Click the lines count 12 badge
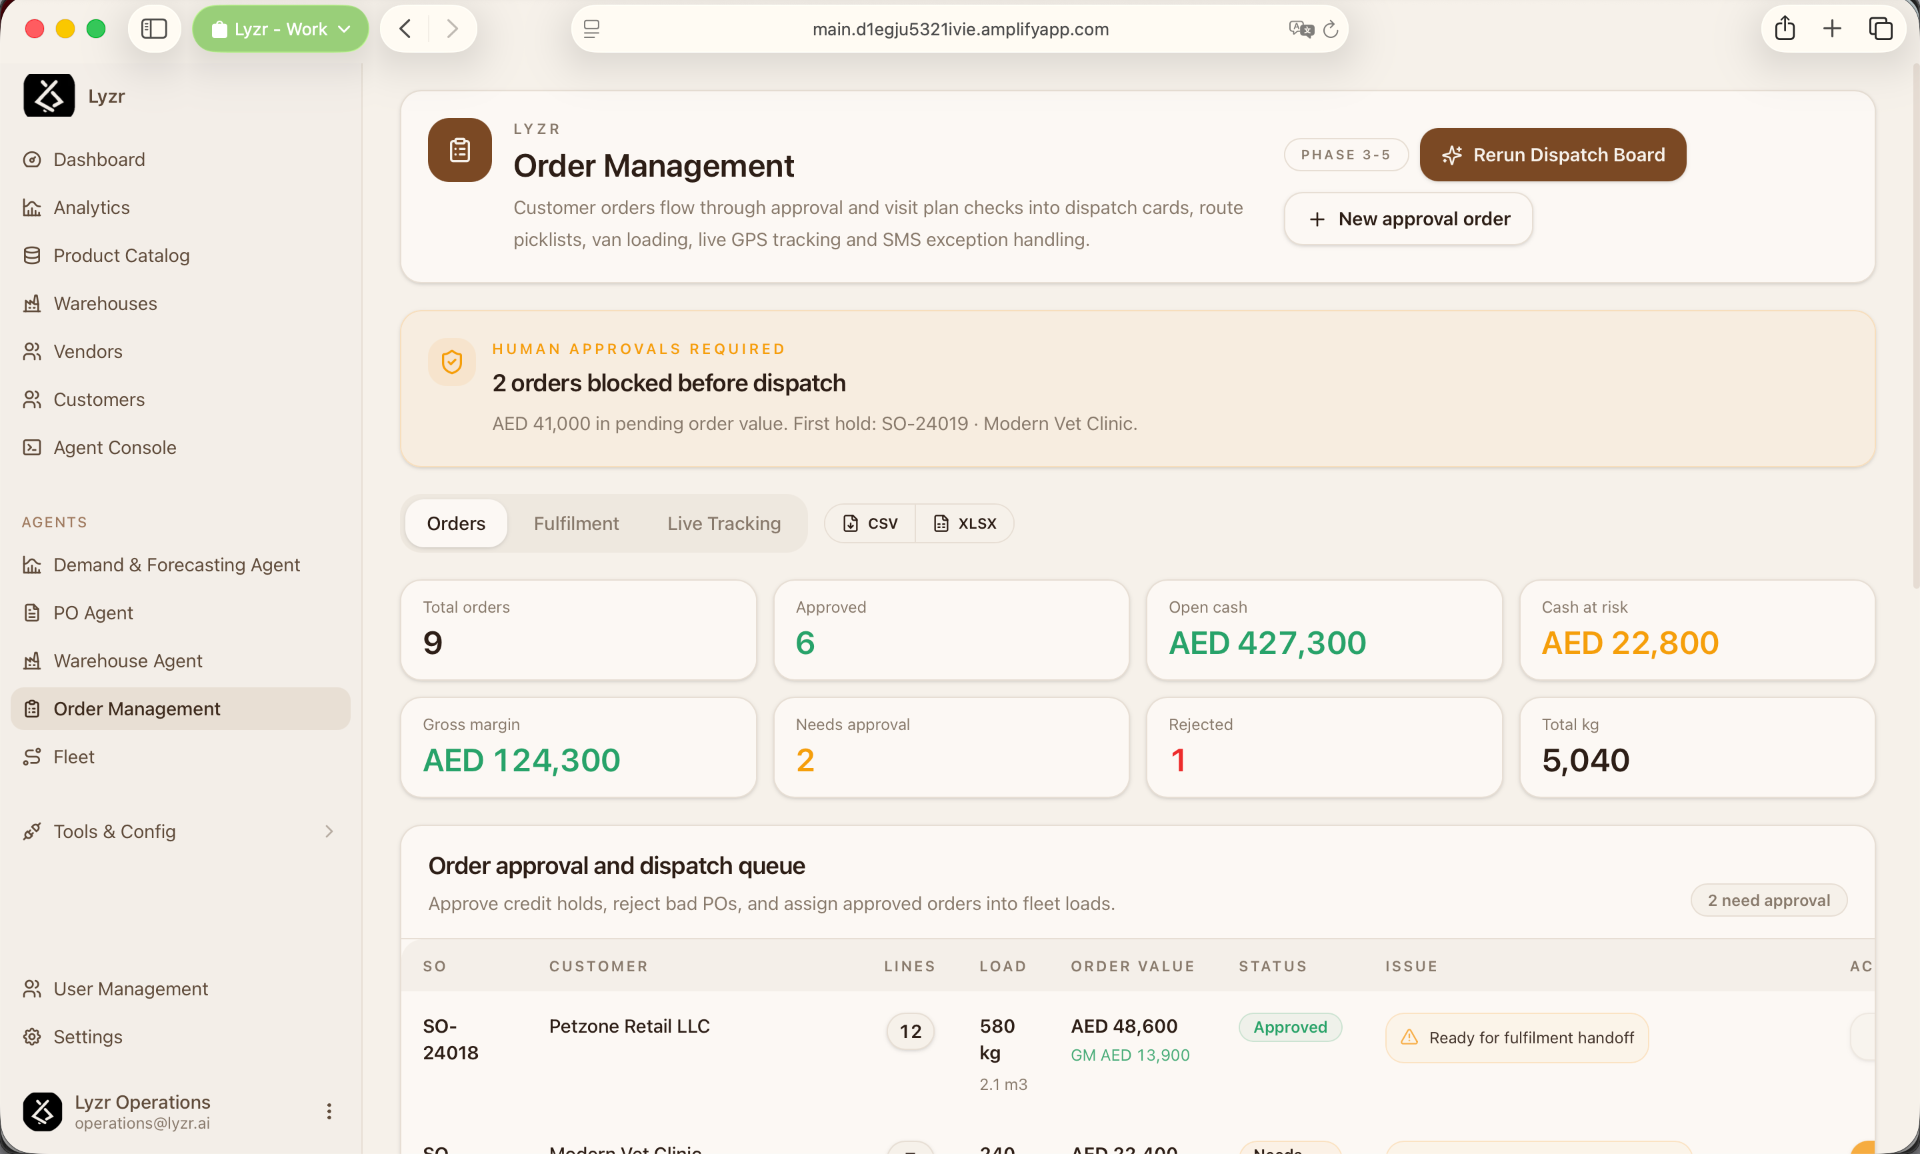 point(910,1031)
